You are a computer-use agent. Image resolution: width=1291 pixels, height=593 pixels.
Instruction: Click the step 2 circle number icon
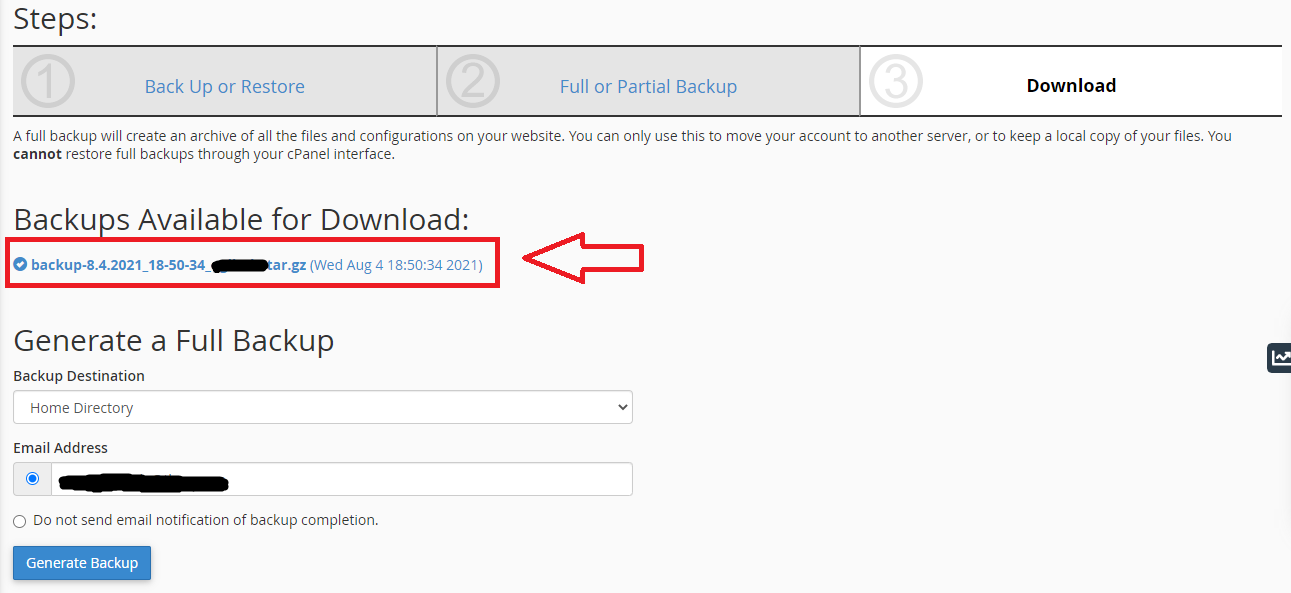coord(472,82)
